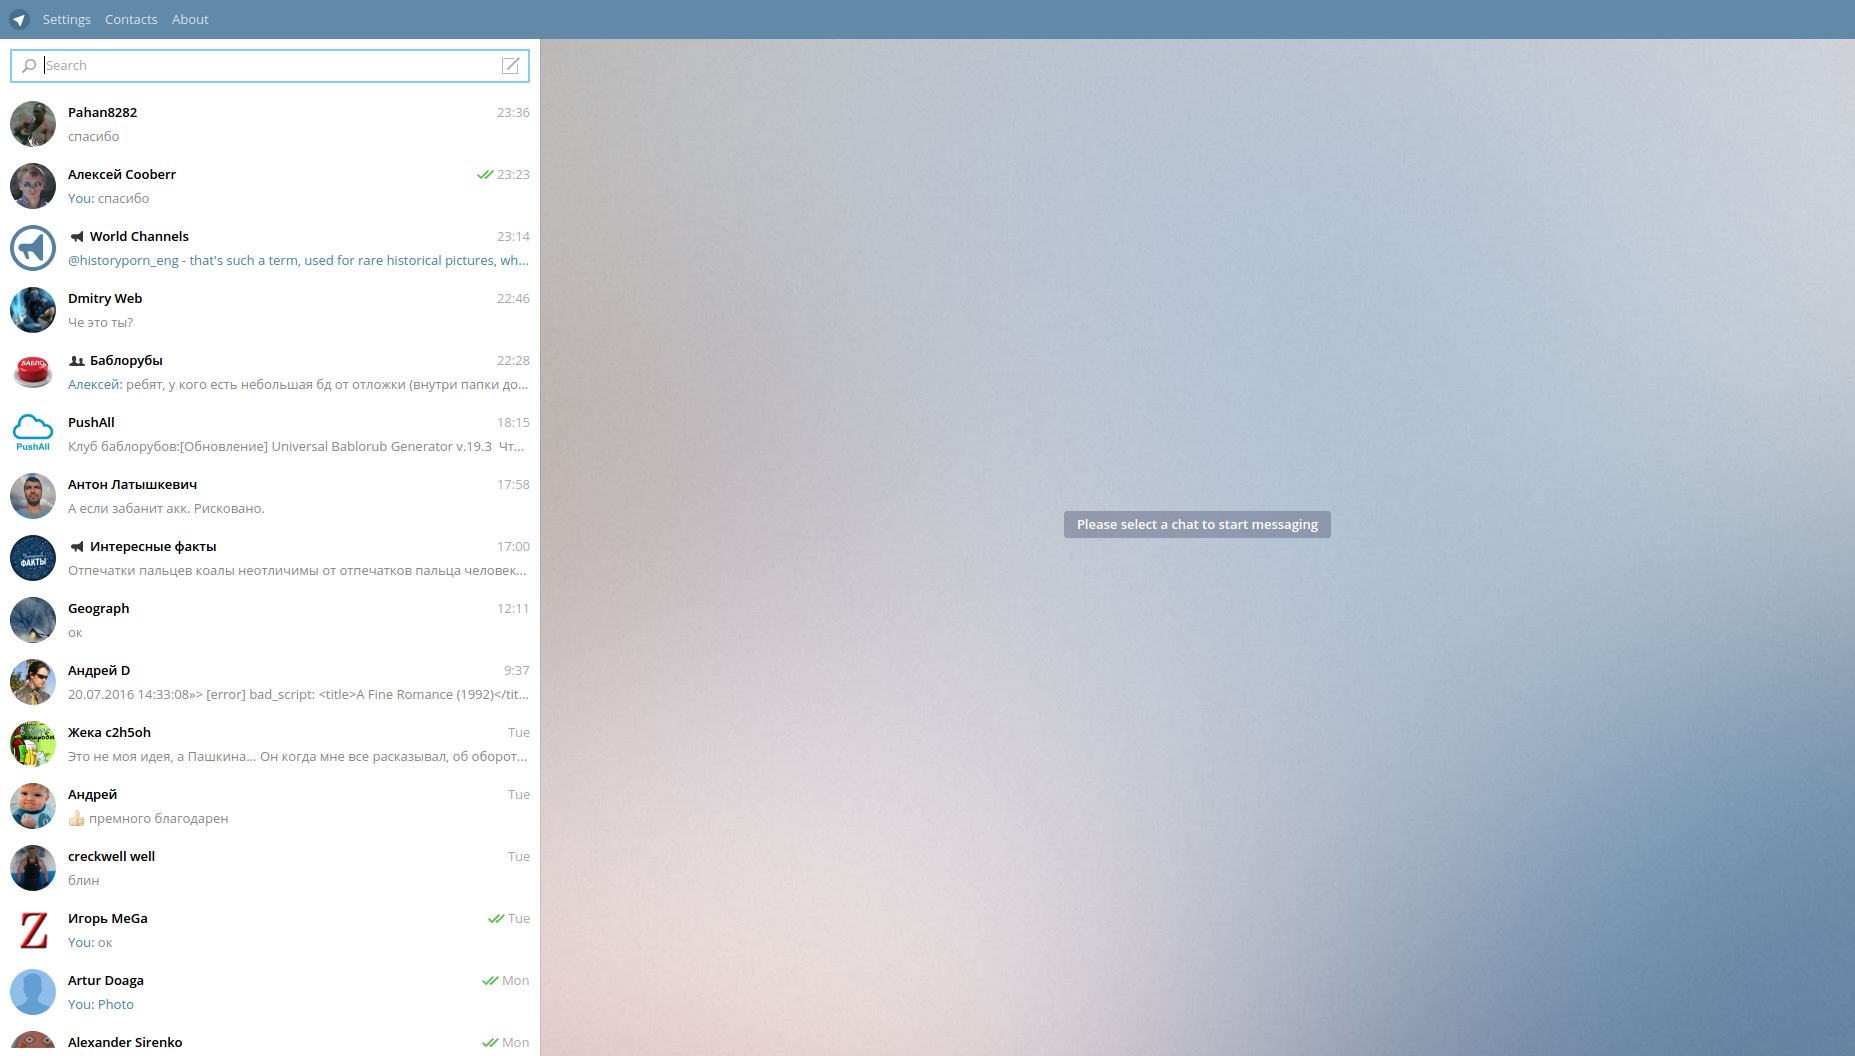
Task: Open the Жека c2h5oh avatar
Action: coord(33,744)
